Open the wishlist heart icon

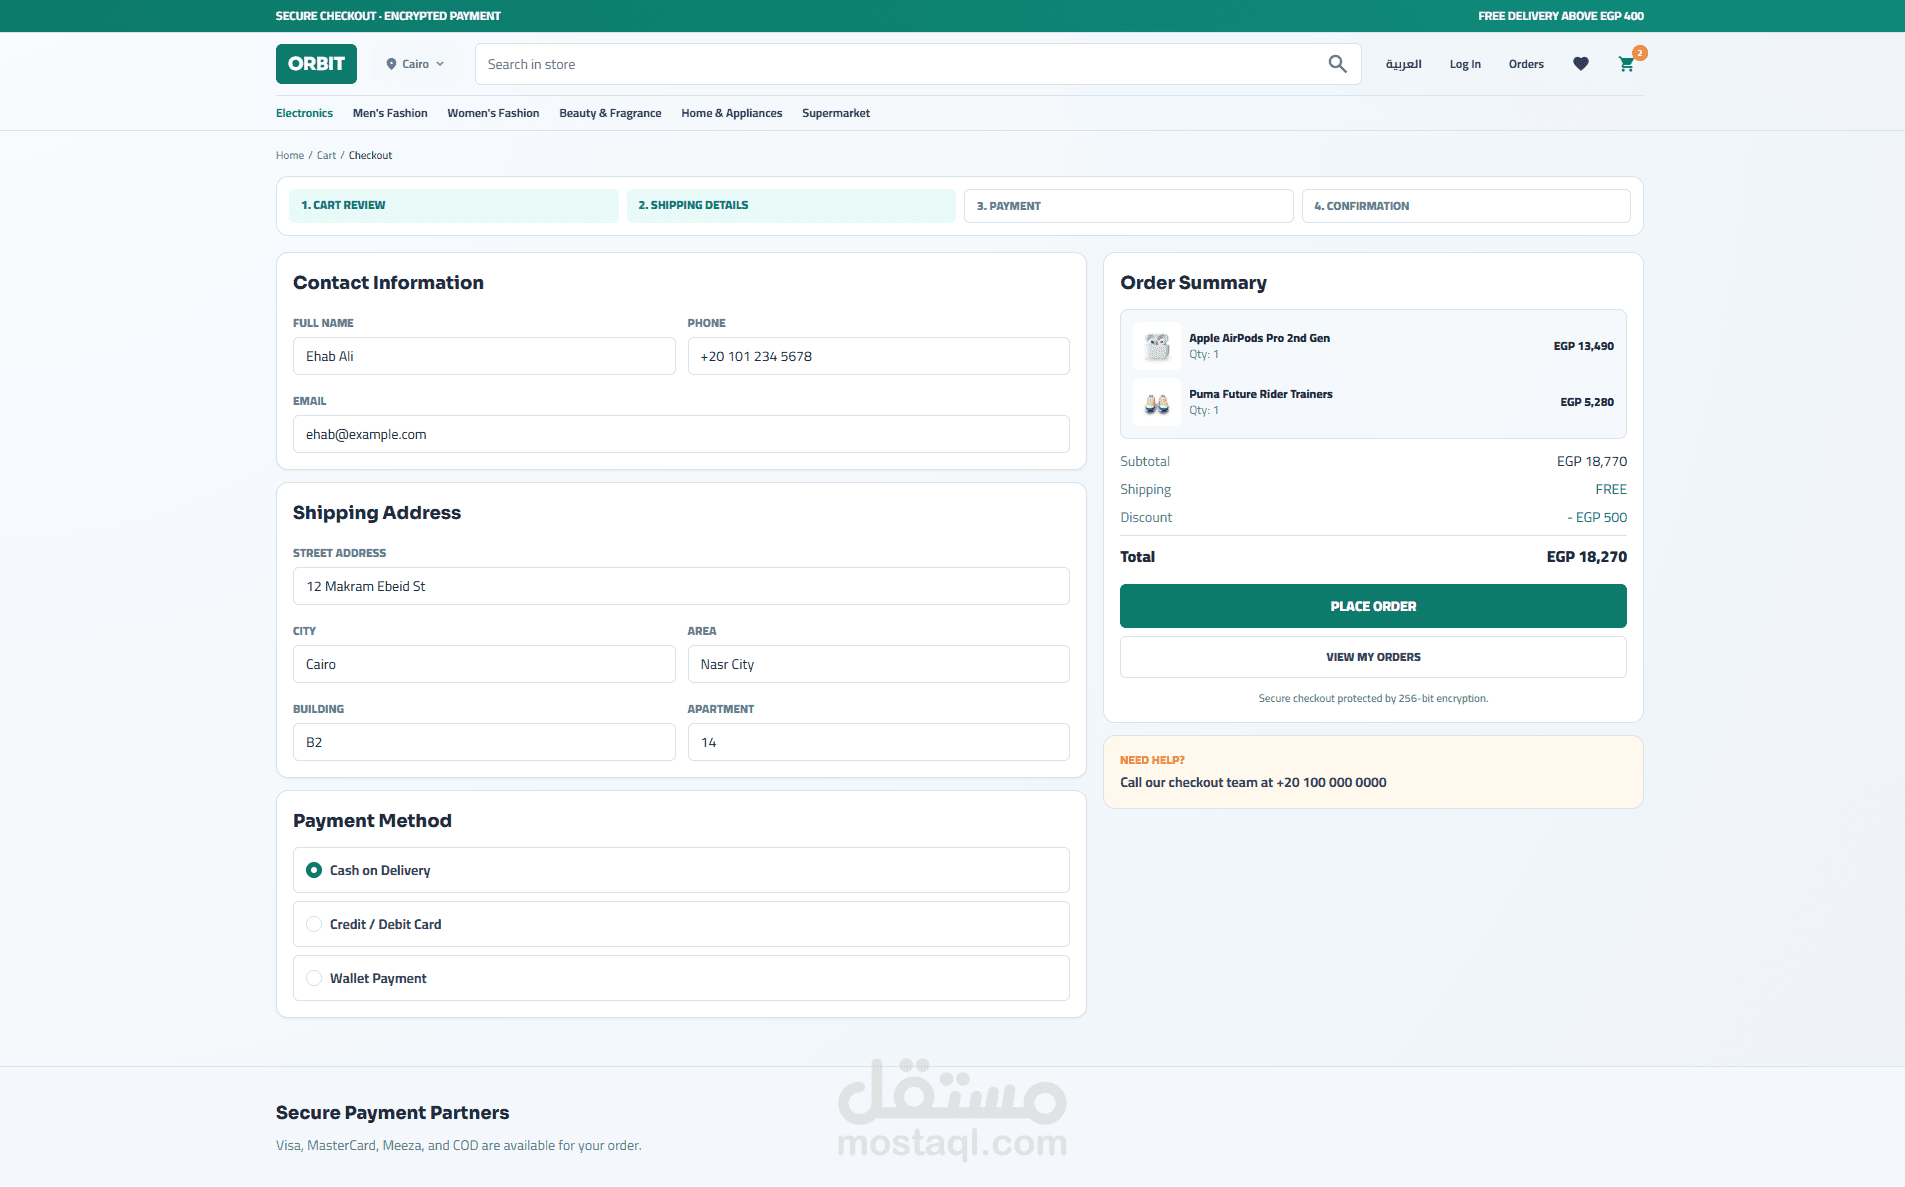[x=1581, y=64]
